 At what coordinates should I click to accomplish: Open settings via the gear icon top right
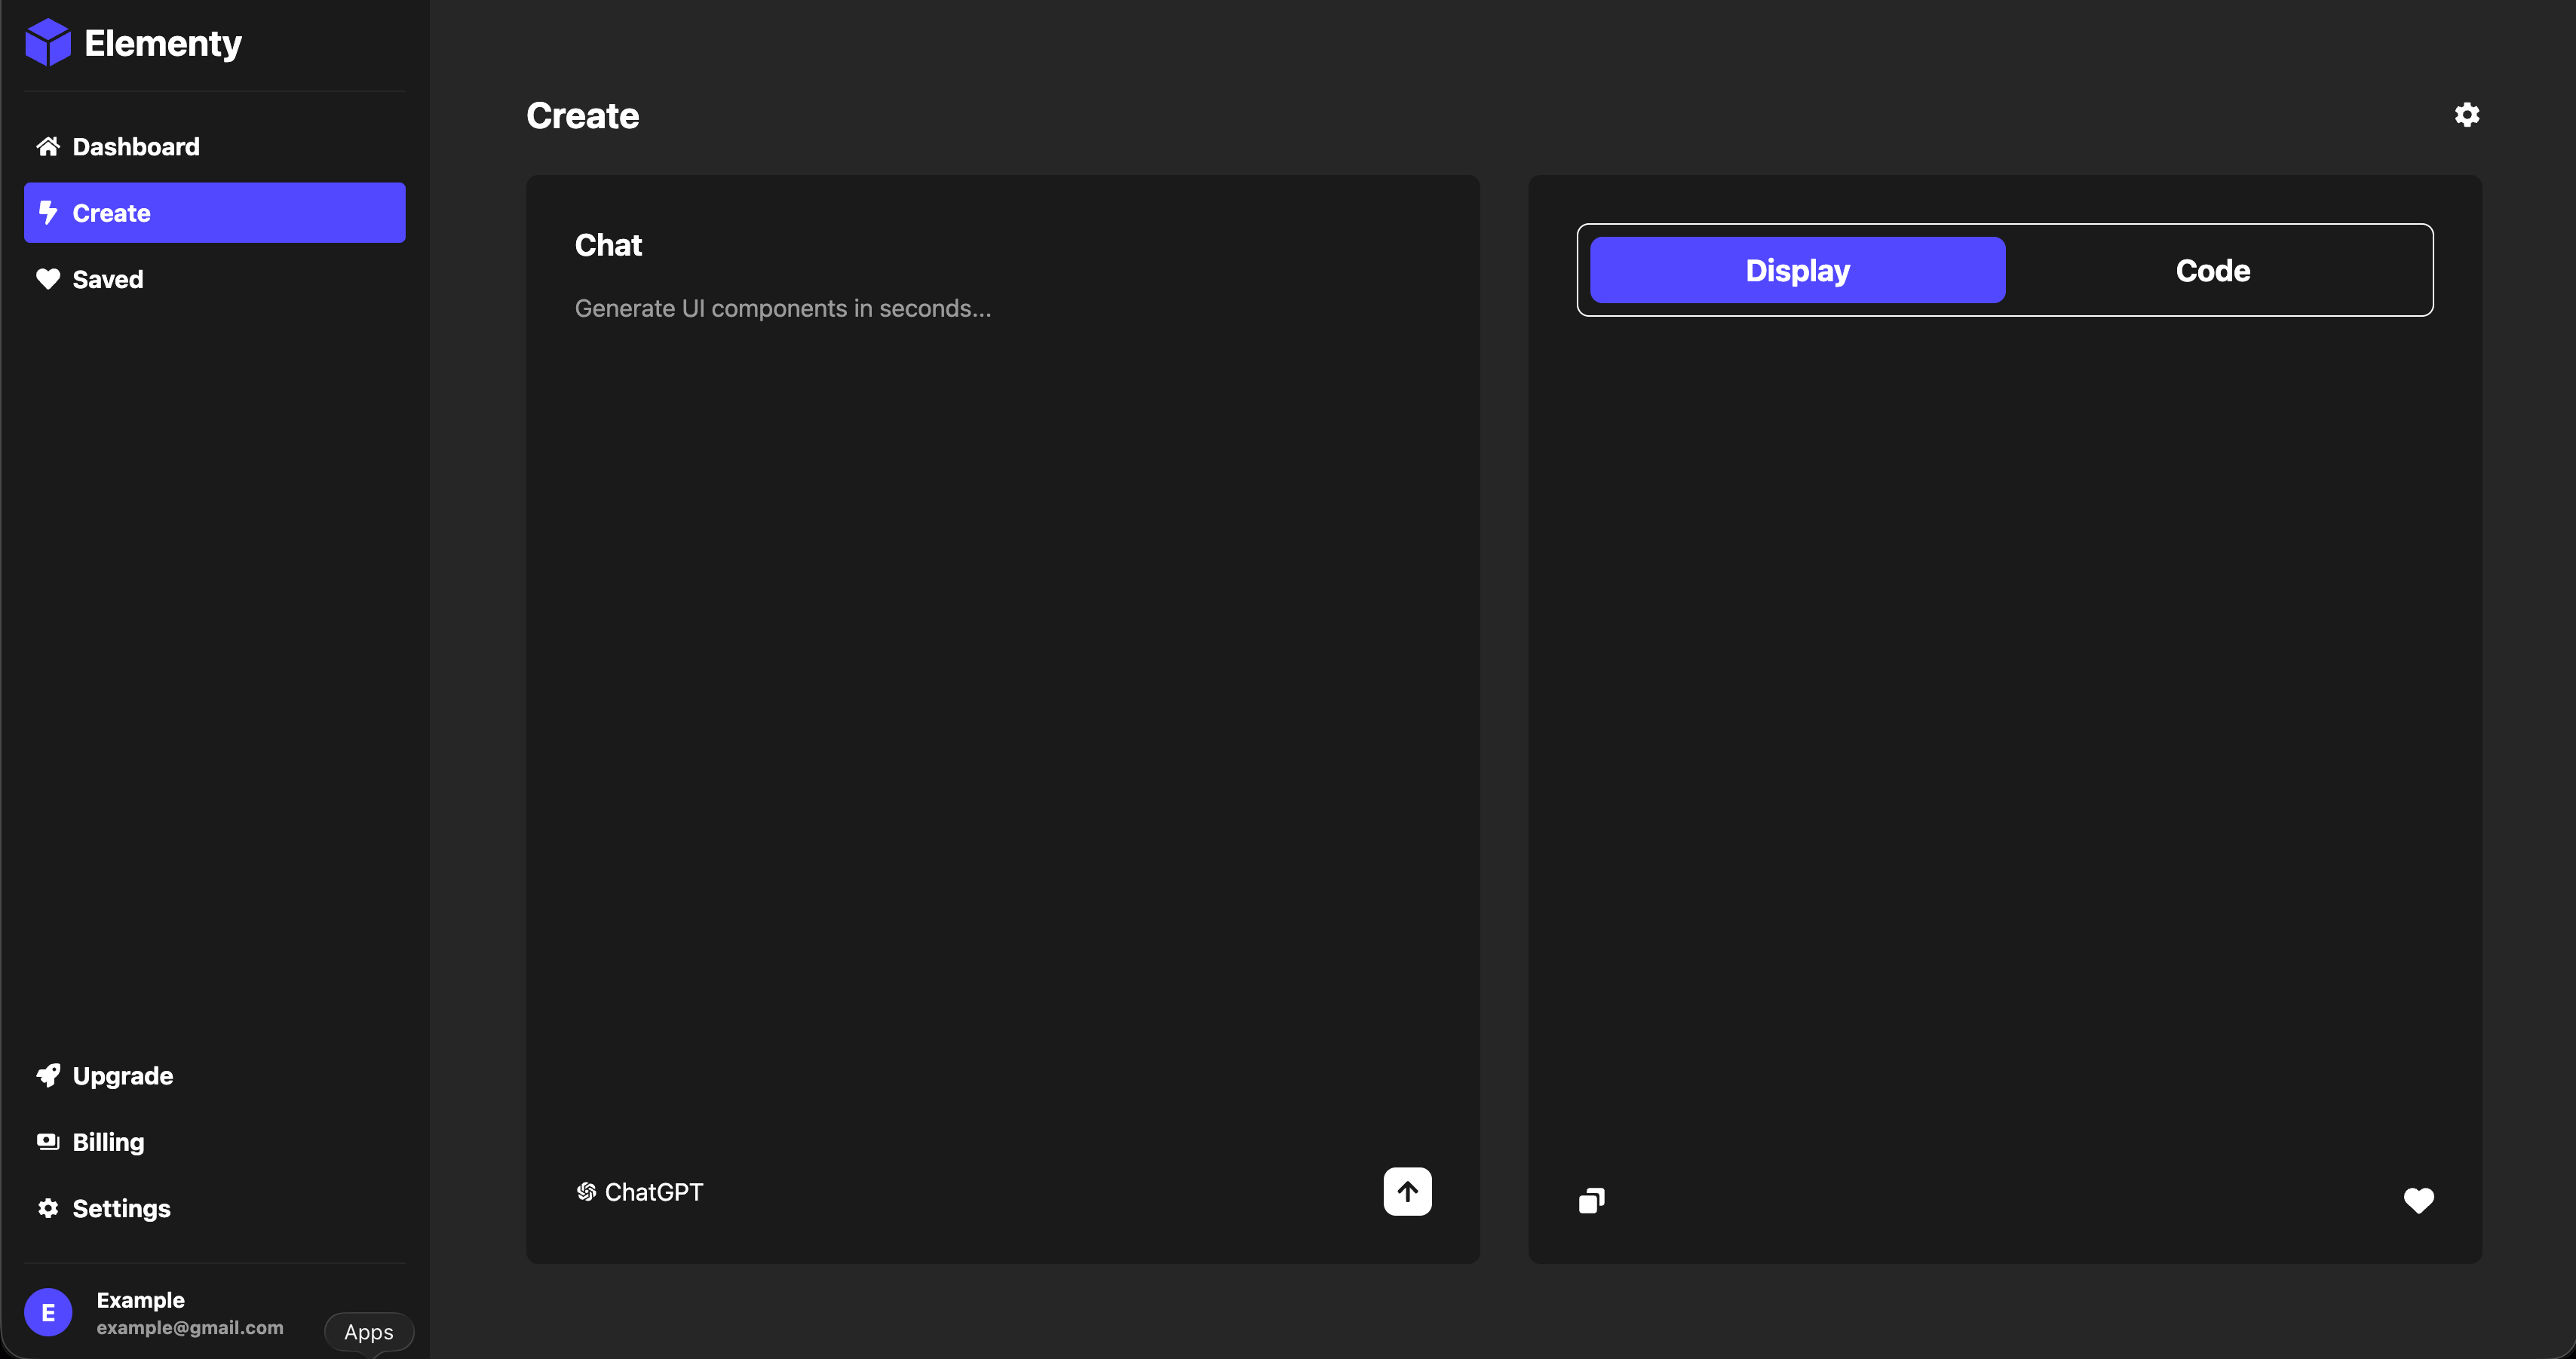(2467, 115)
